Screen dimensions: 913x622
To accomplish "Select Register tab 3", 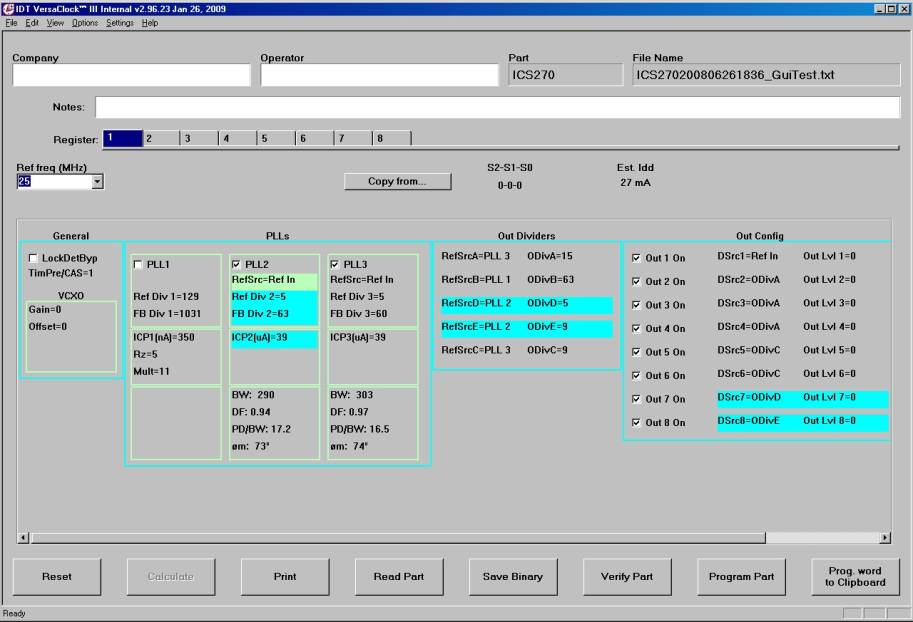I will tap(200, 139).
